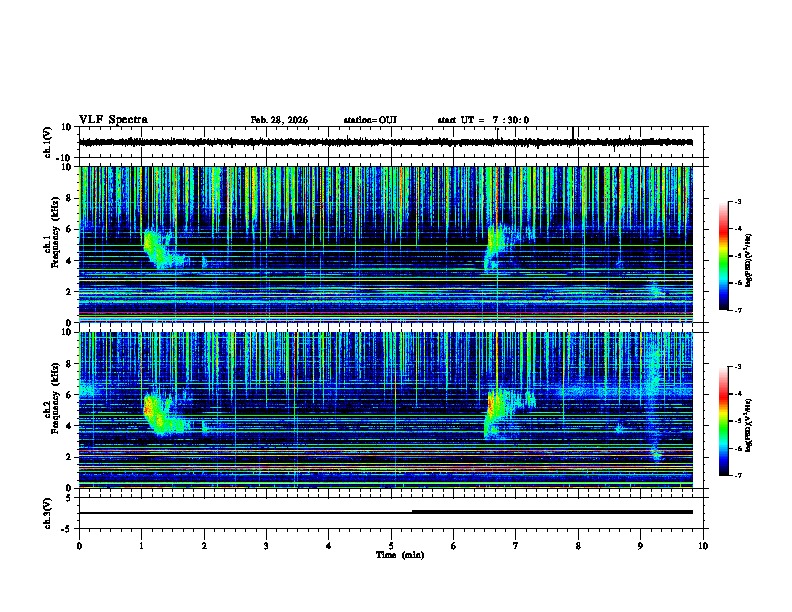The image size is (792, 612).
Task: Click the "VLF Spectra" plot title
Action: pyautogui.click(x=113, y=120)
